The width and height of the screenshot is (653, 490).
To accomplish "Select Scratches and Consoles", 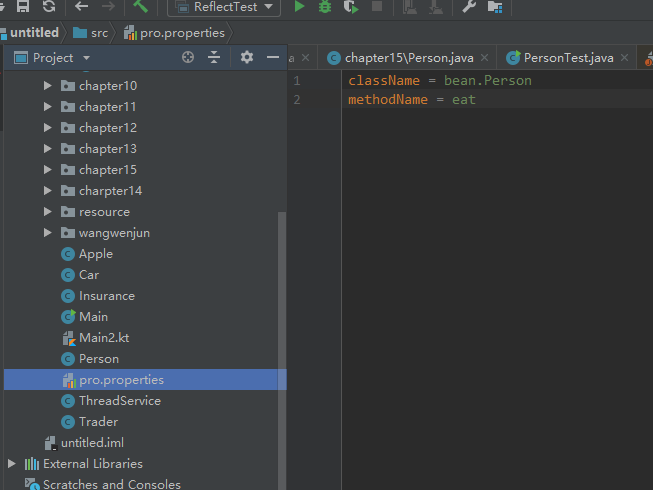I will (112, 484).
